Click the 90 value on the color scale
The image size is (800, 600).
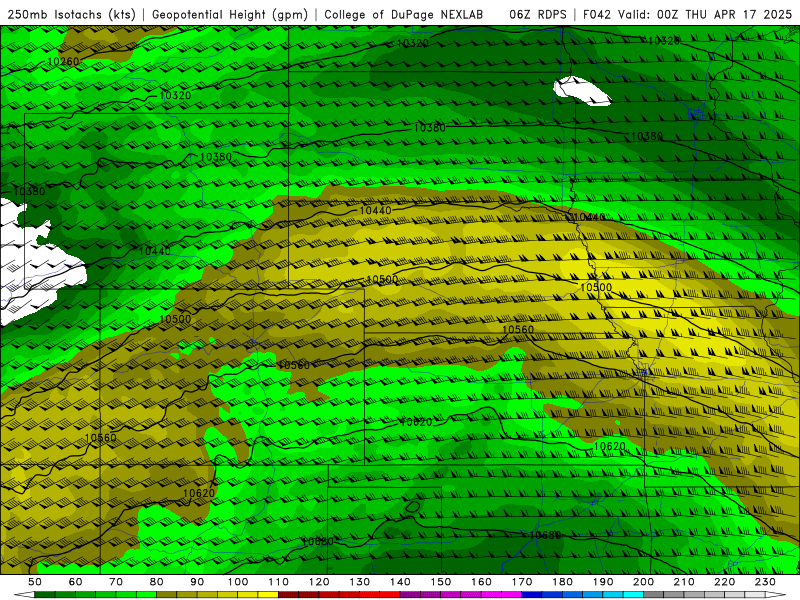coord(197,582)
